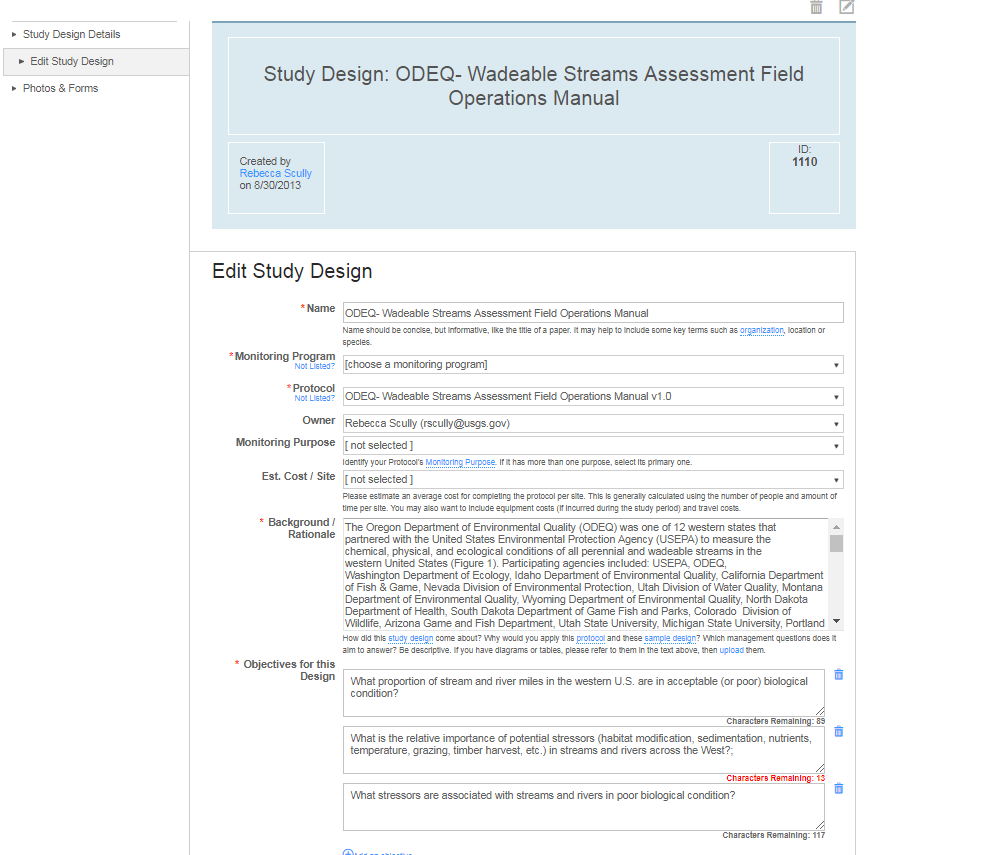Click the upload link below Background text
The image size is (991, 855).
click(x=732, y=650)
